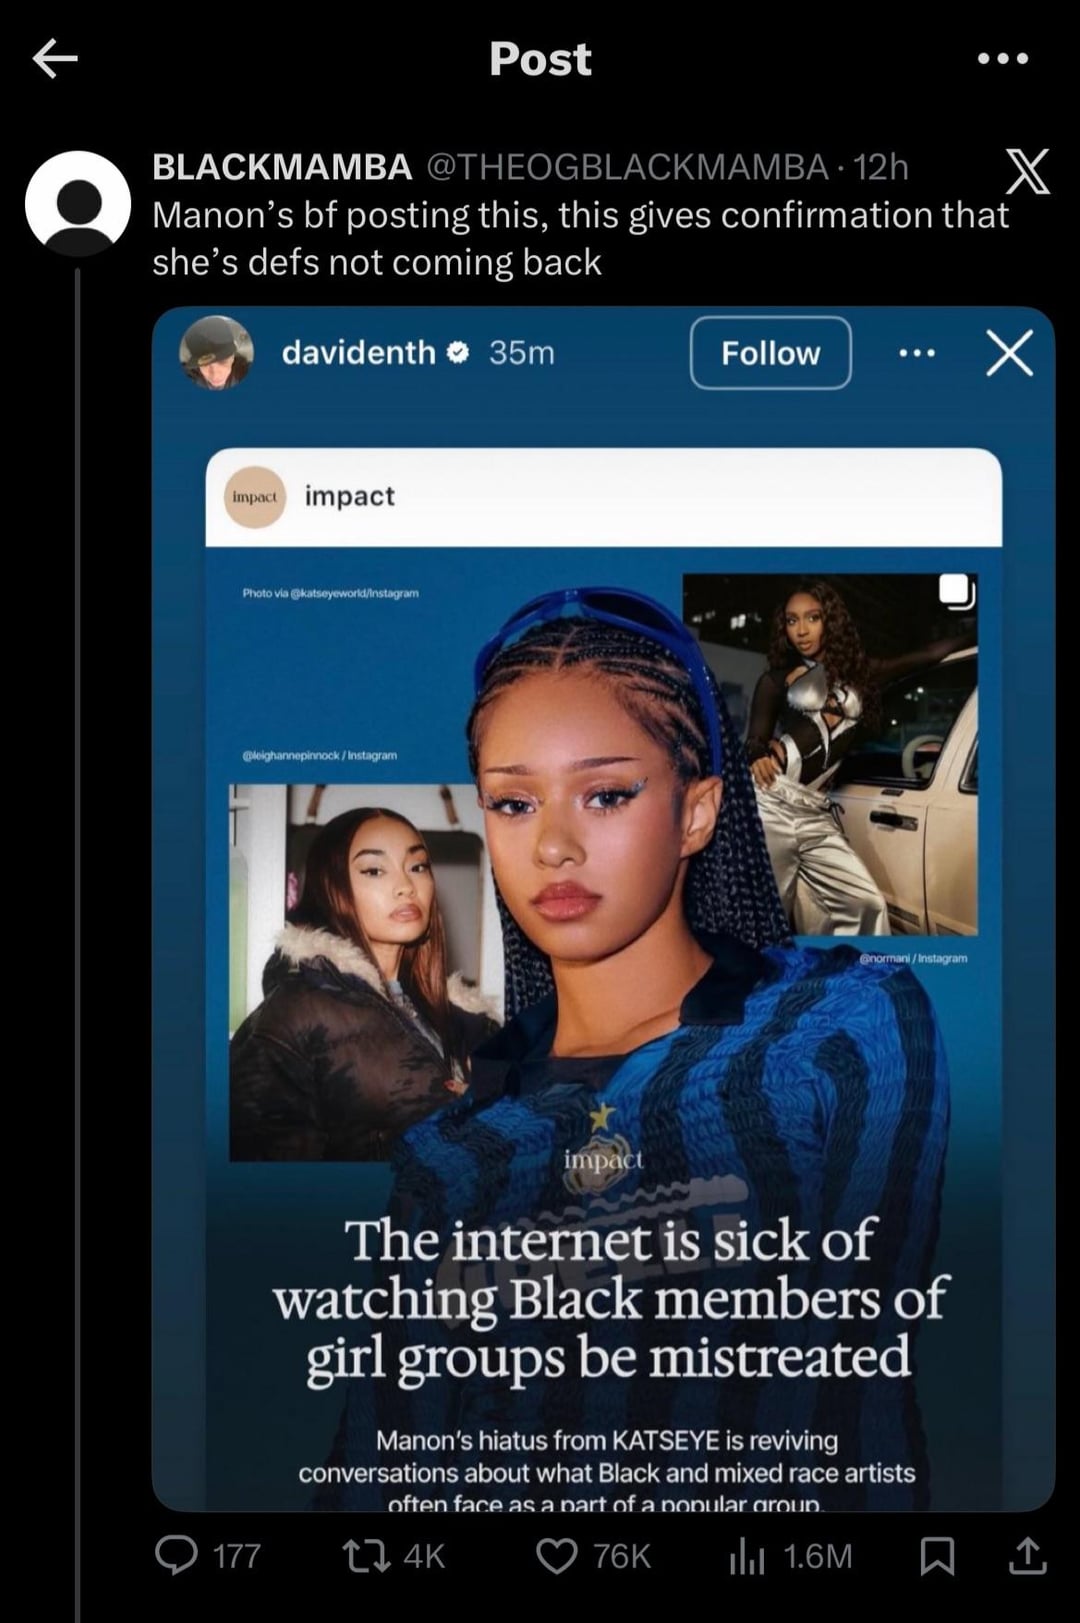Open the davidenth story three-dot menu
Image resolution: width=1080 pixels, height=1623 pixels.
(x=917, y=353)
